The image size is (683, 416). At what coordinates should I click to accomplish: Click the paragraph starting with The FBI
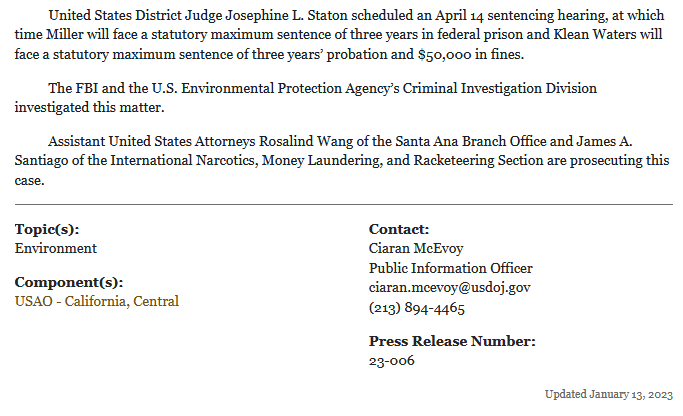click(x=332, y=97)
